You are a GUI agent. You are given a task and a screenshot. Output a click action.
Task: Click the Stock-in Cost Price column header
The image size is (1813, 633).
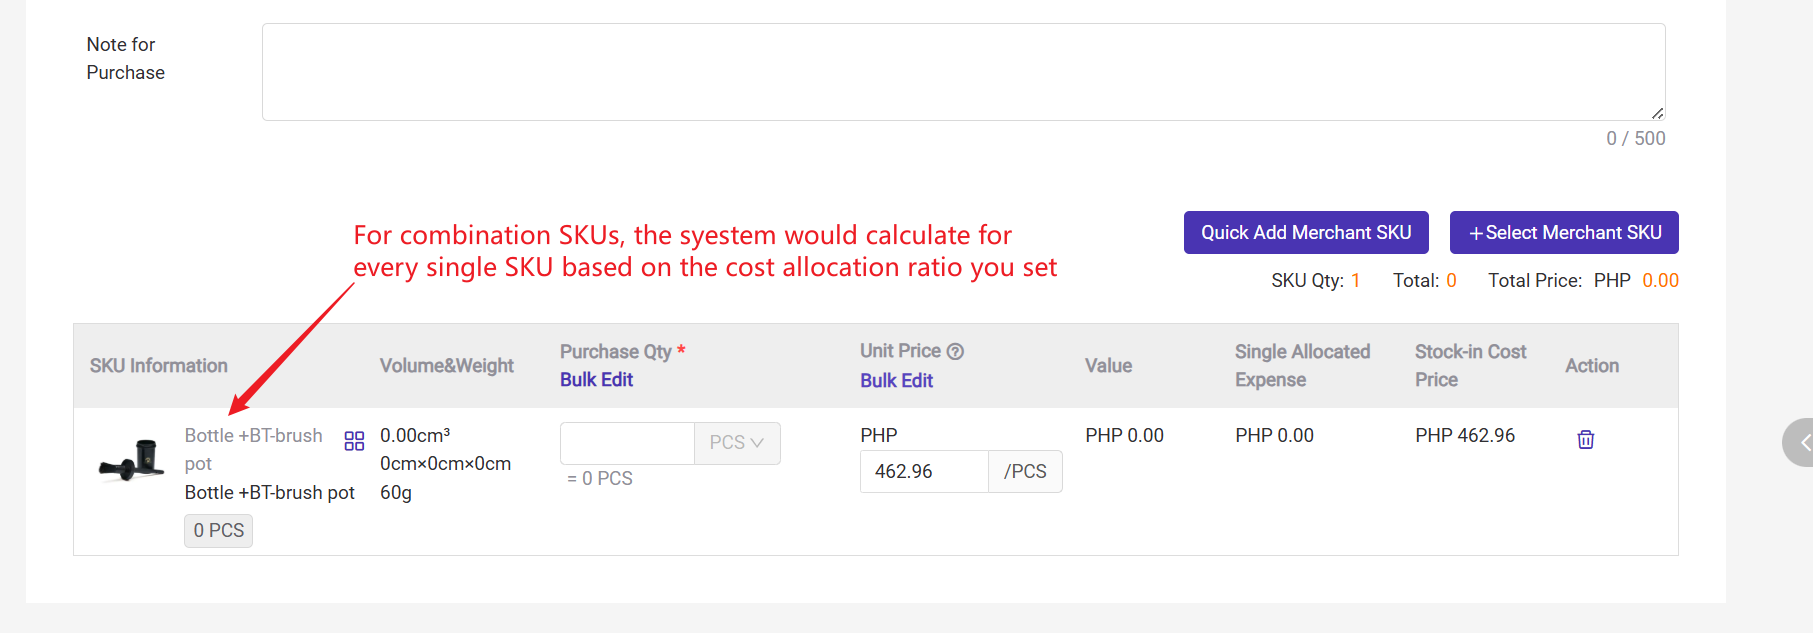coord(1469,366)
